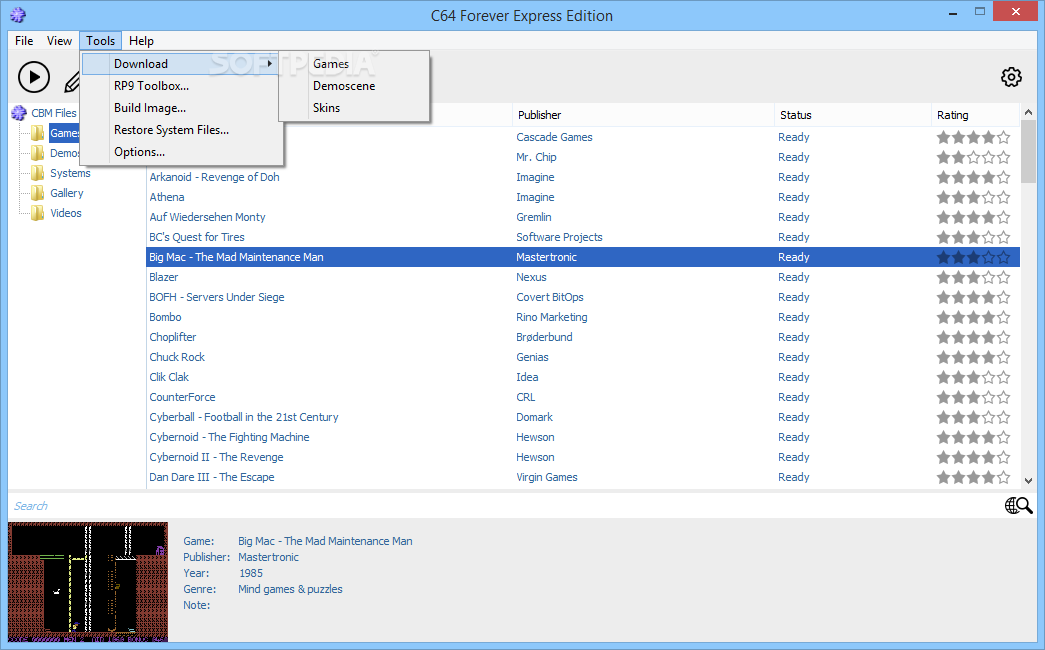Close the Tools menu
1045x650 pixels.
(101, 41)
